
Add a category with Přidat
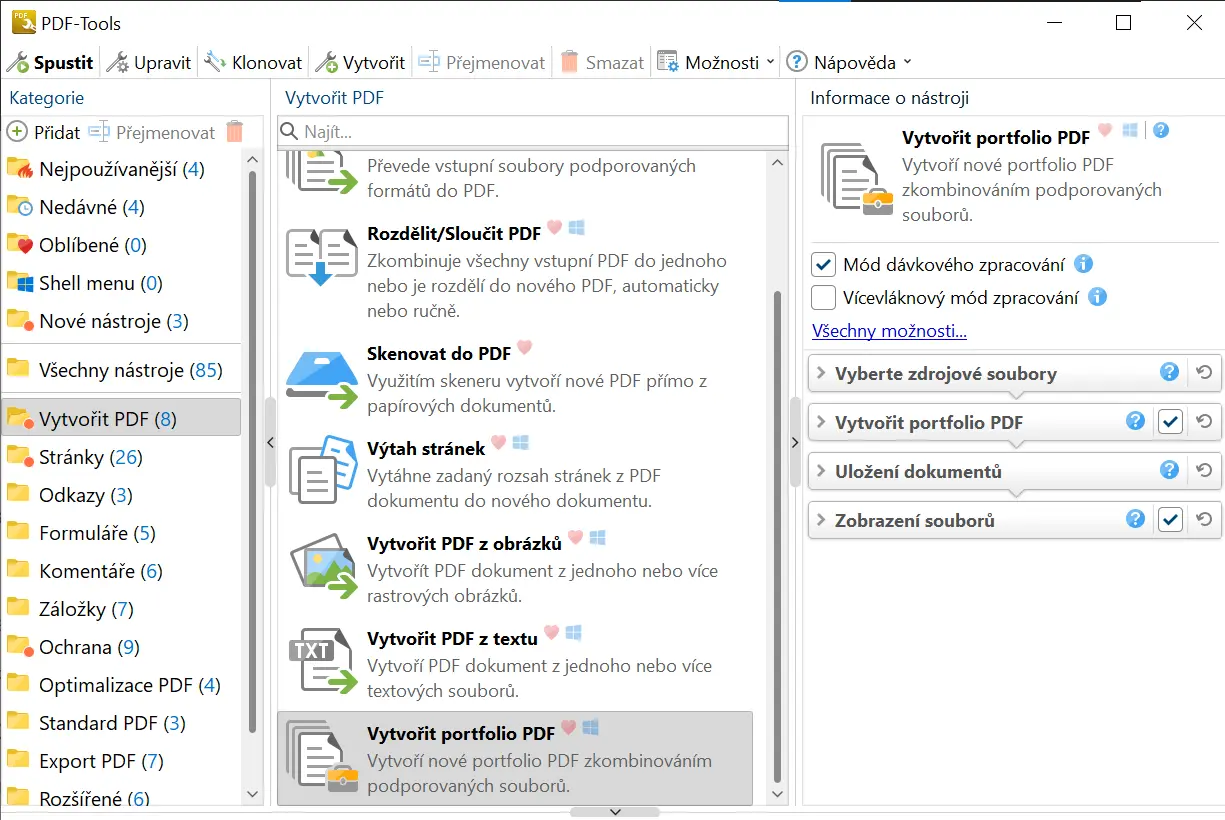point(44,132)
